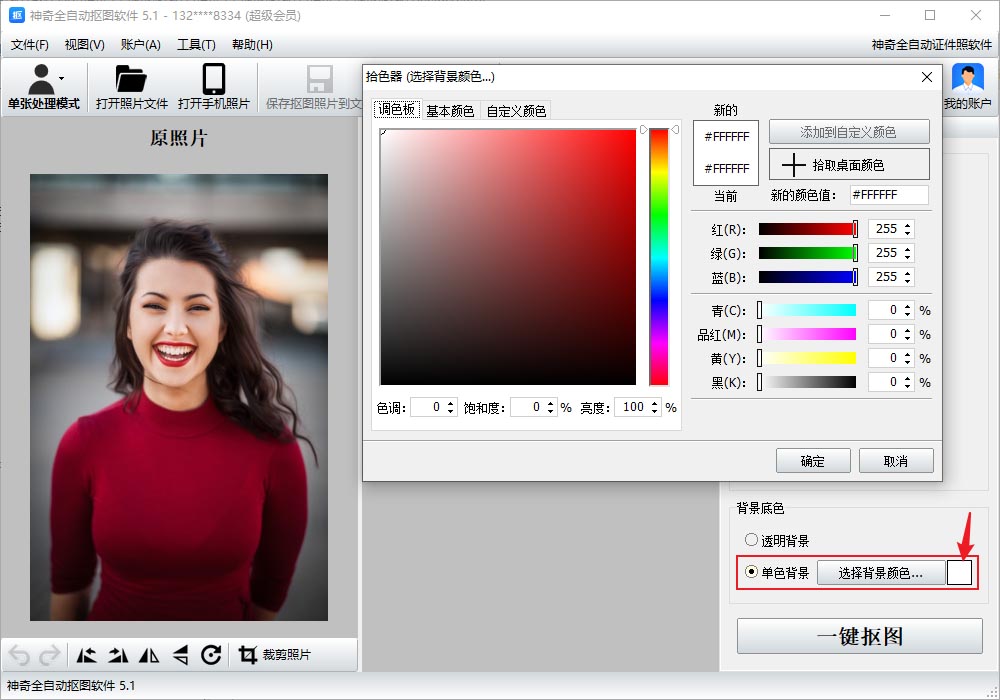
Task: Expand the 单张处理模式 mode dropdown
Action: point(62,78)
